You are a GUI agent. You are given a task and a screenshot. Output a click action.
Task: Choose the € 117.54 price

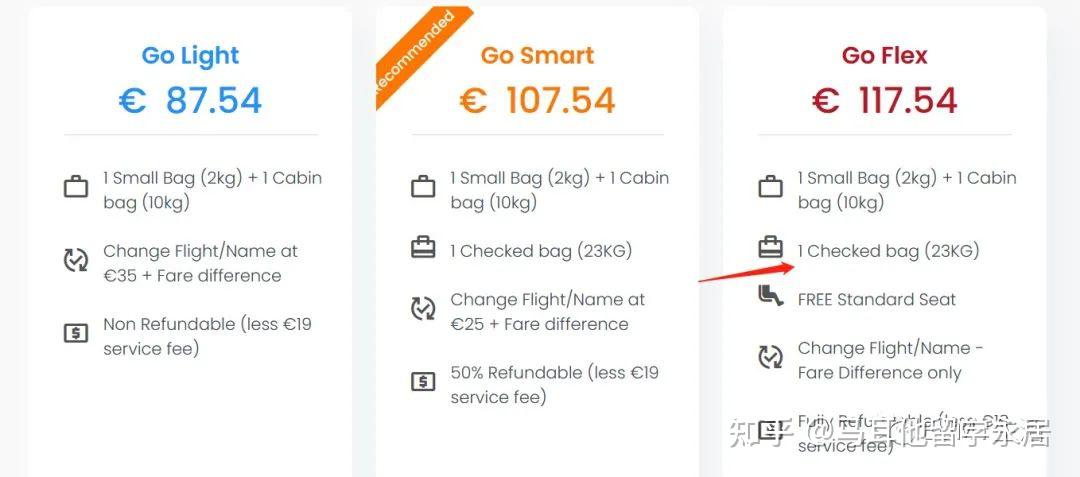point(884,100)
